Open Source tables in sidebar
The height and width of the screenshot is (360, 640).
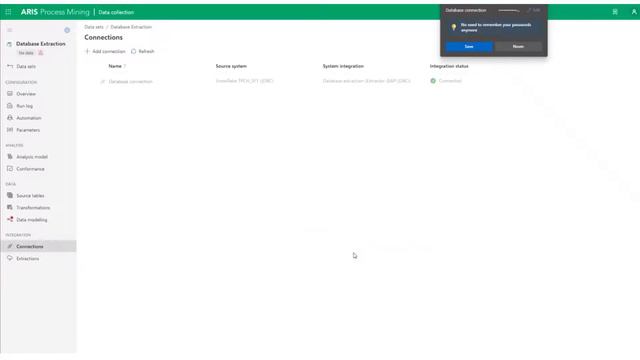coord(30,196)
